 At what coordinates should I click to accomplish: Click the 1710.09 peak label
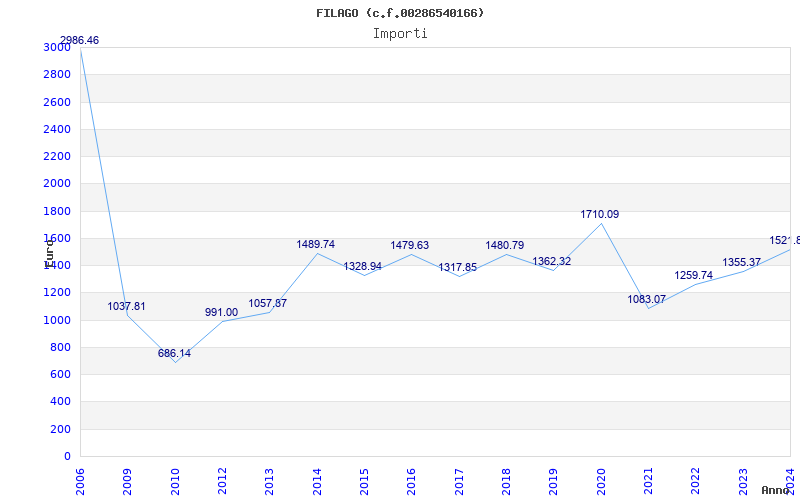point(599,214)
